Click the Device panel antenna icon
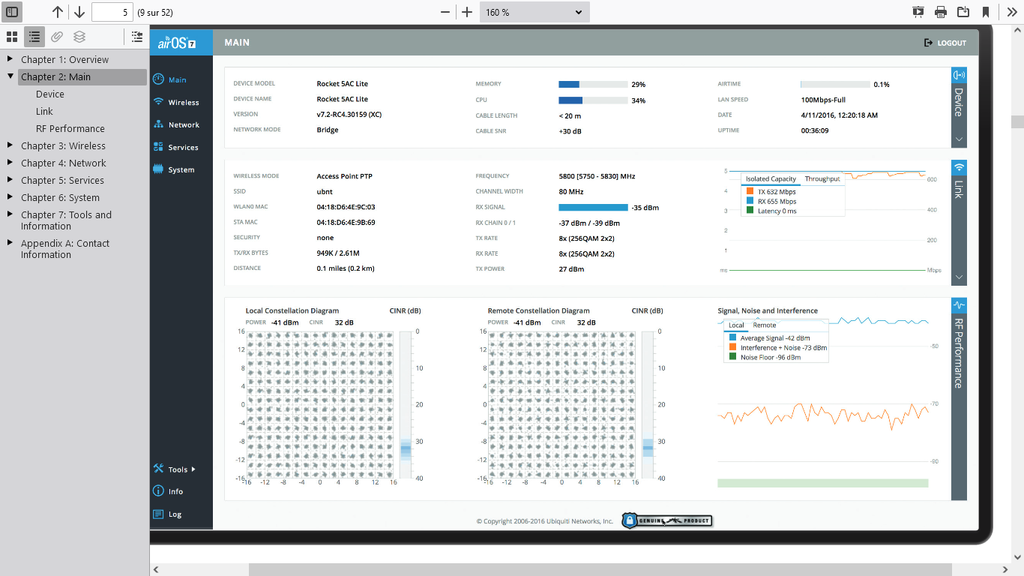The height and width of the screenshot is (576, 1024). (x=959, y=75)
